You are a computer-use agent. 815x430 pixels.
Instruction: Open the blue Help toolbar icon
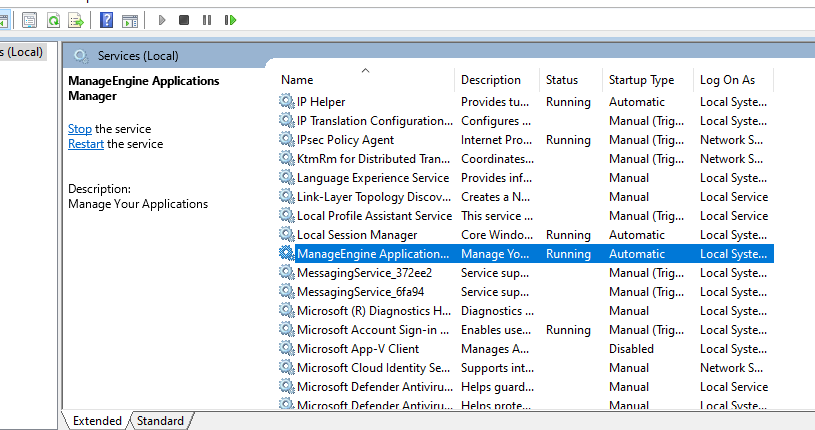coord(106,20)
